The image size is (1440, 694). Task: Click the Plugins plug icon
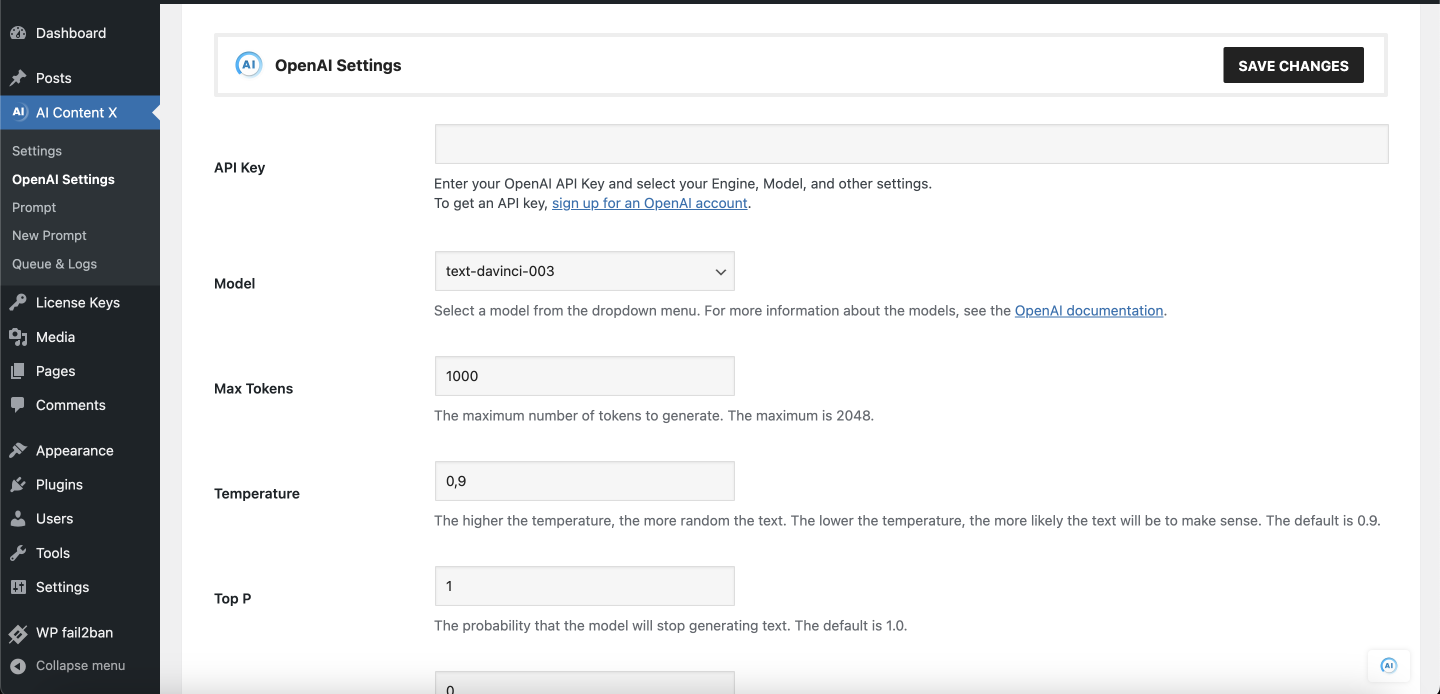(x=18, y=485)
